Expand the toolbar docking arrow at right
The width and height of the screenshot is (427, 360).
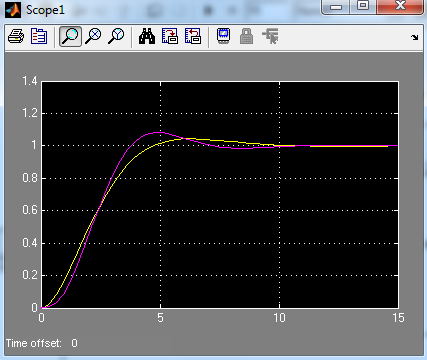tap(414, 37)
